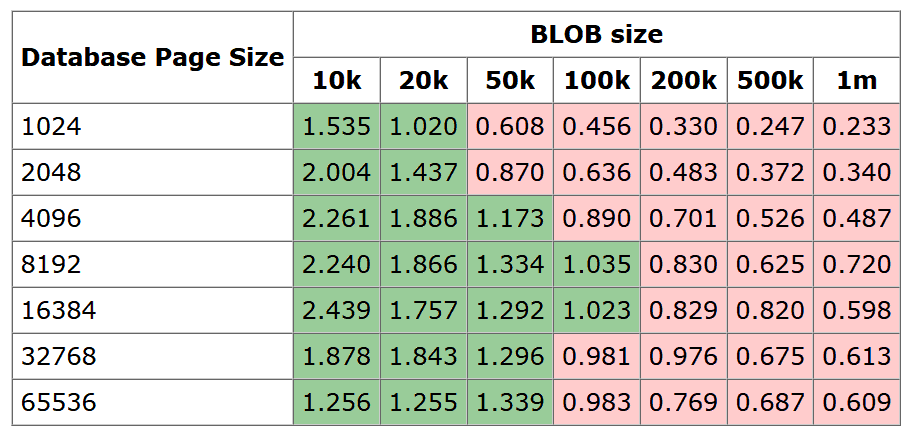The image size is (915, 433).
Task: Click the BLOB size column header
Action: 596,35
